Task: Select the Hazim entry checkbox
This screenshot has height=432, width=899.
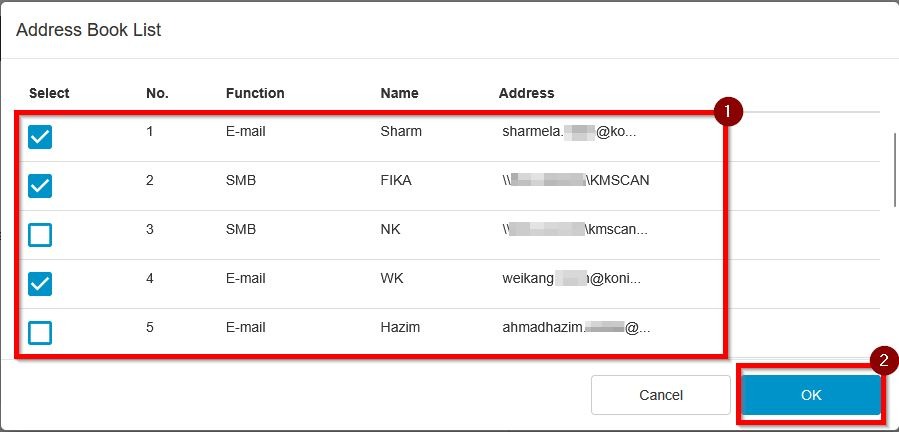Action: pos(40,332)
